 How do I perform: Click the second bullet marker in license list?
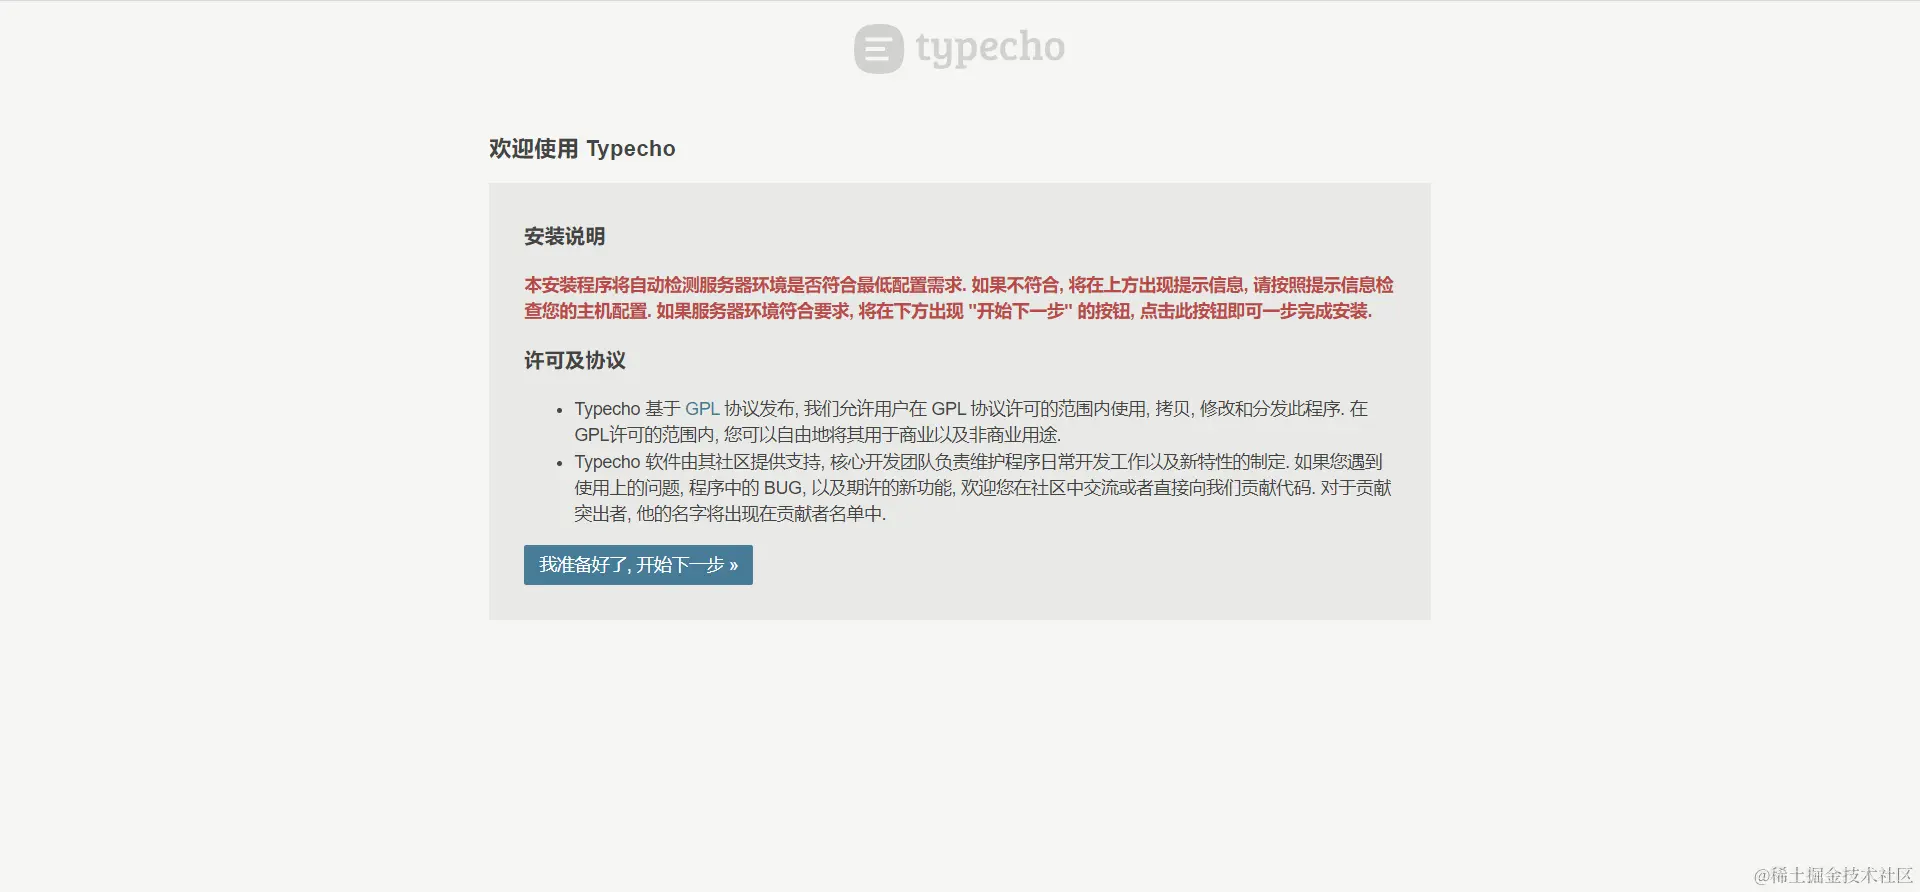(x=560, y=463)
